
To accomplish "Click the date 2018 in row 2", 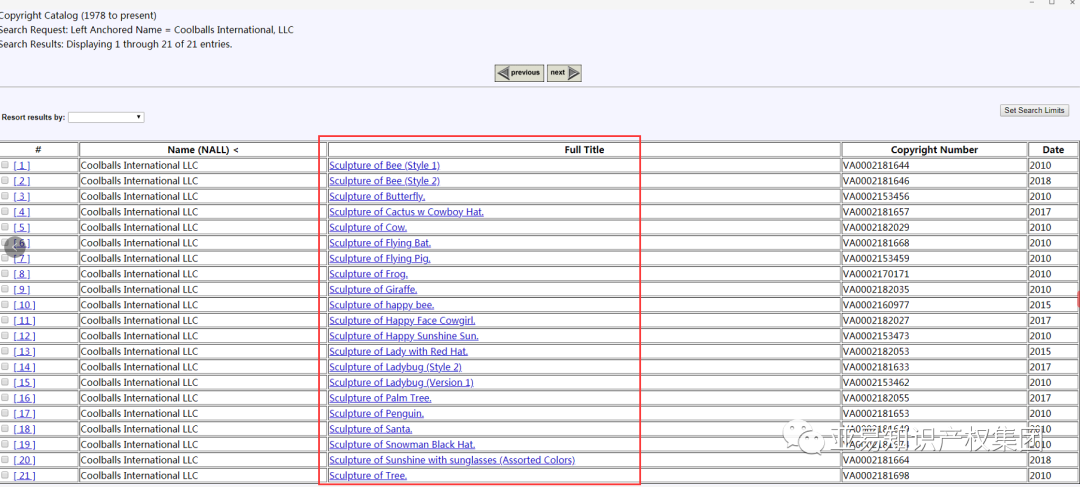I will pos(1040,180).
